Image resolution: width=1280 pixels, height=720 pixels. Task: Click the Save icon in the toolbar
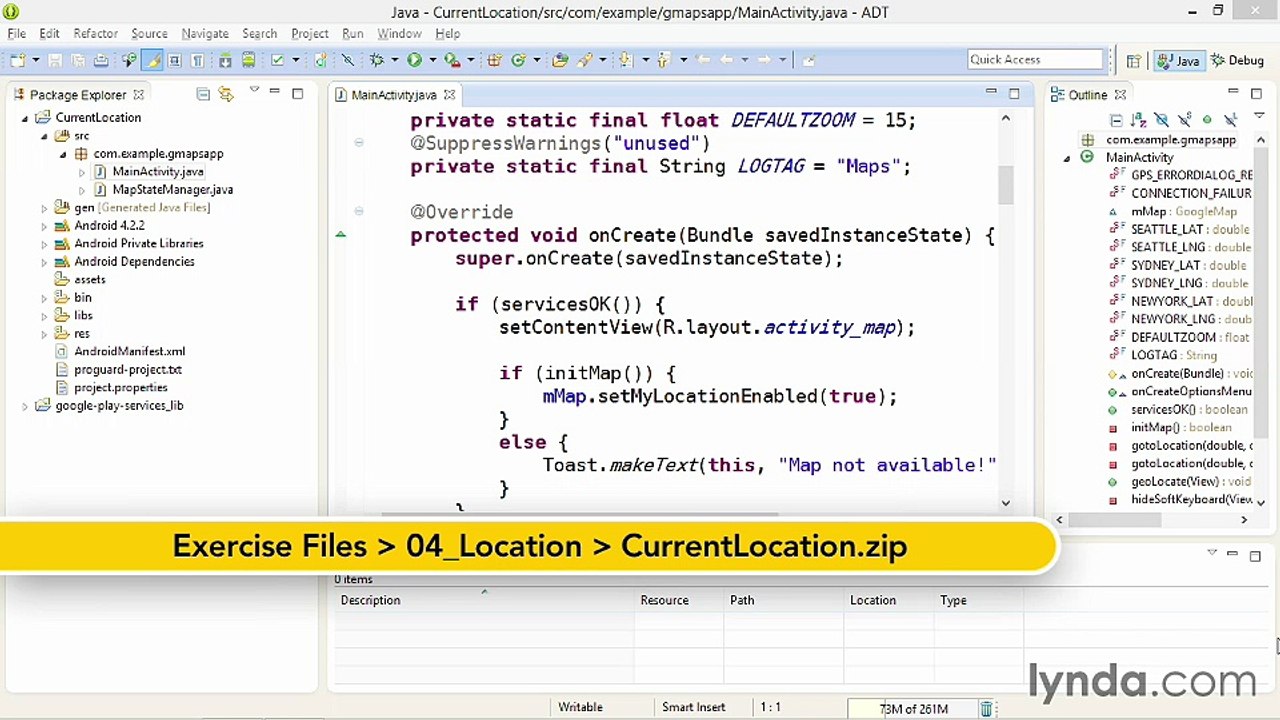point(55,60)
